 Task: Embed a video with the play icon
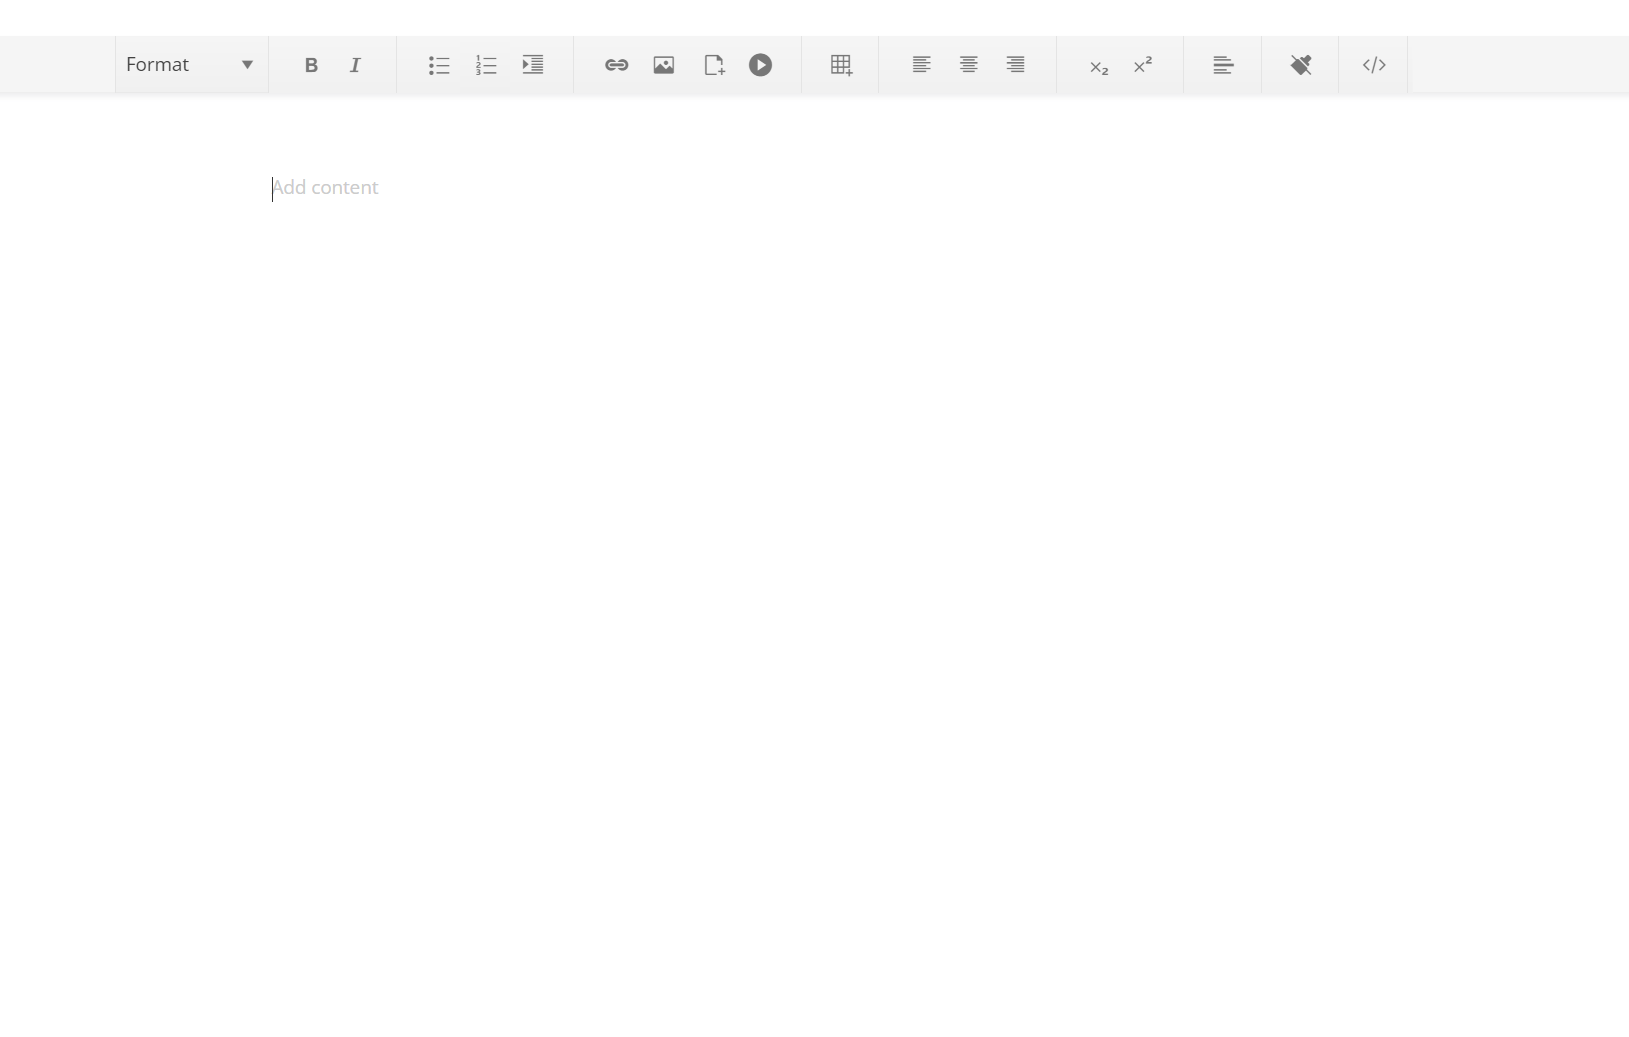(761, 65)
